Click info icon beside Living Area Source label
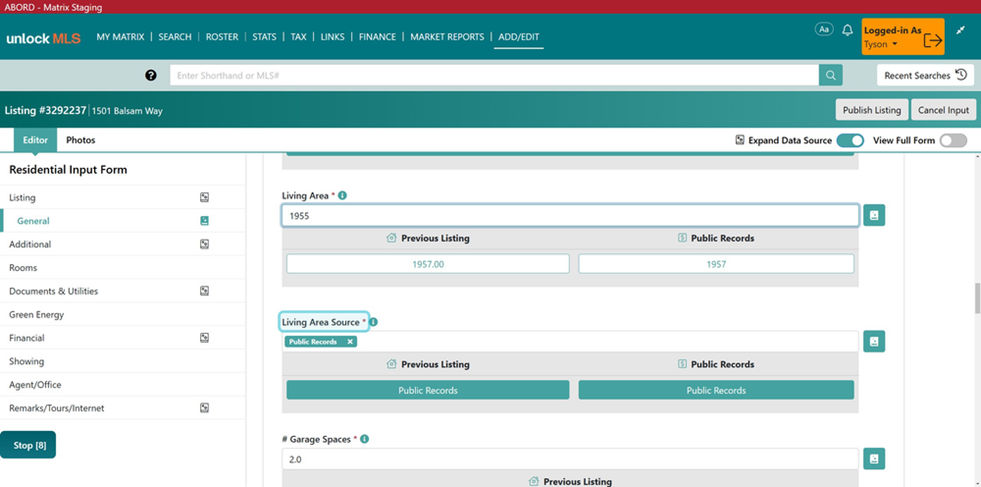 pyautogui.click(x=374, y=322)
